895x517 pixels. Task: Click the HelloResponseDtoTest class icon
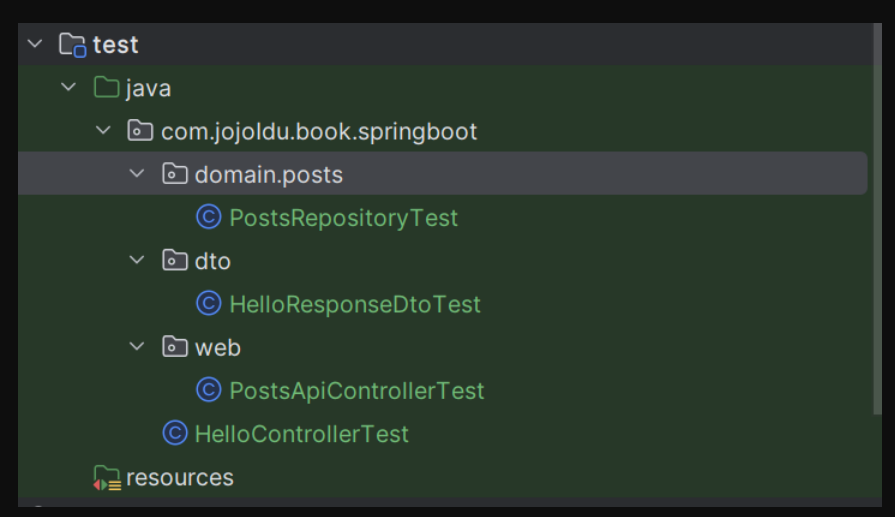(x=209, y=304)
